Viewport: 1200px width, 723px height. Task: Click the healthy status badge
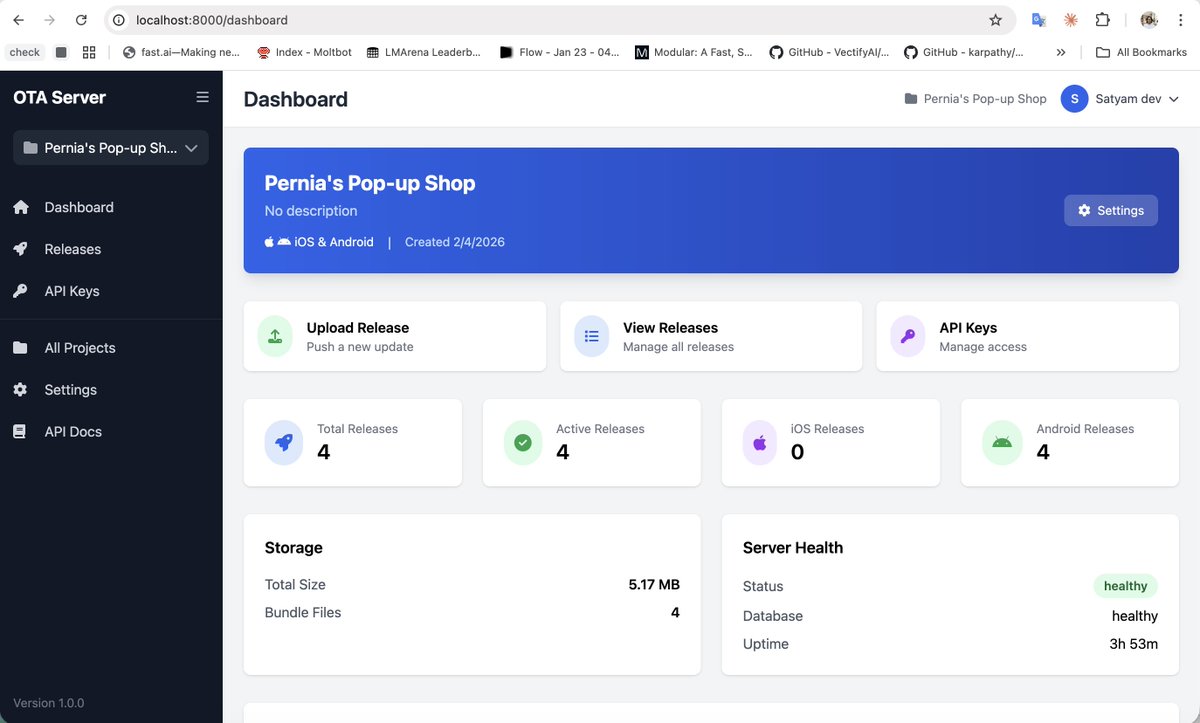click(x=1125, y=586)
